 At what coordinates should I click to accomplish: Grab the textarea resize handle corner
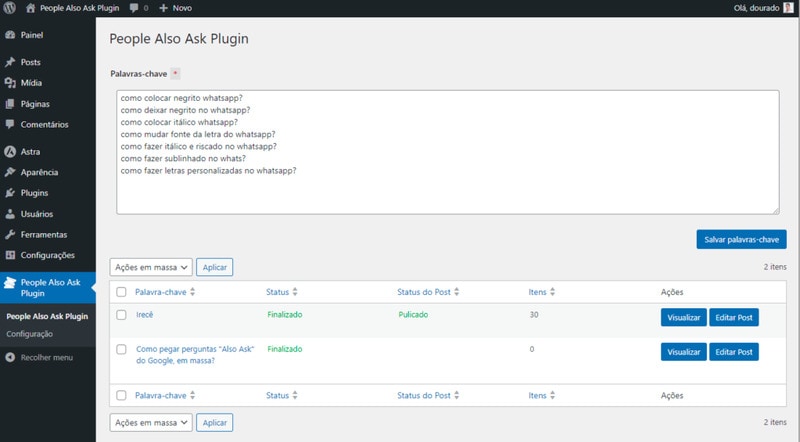tap(776, 210)
